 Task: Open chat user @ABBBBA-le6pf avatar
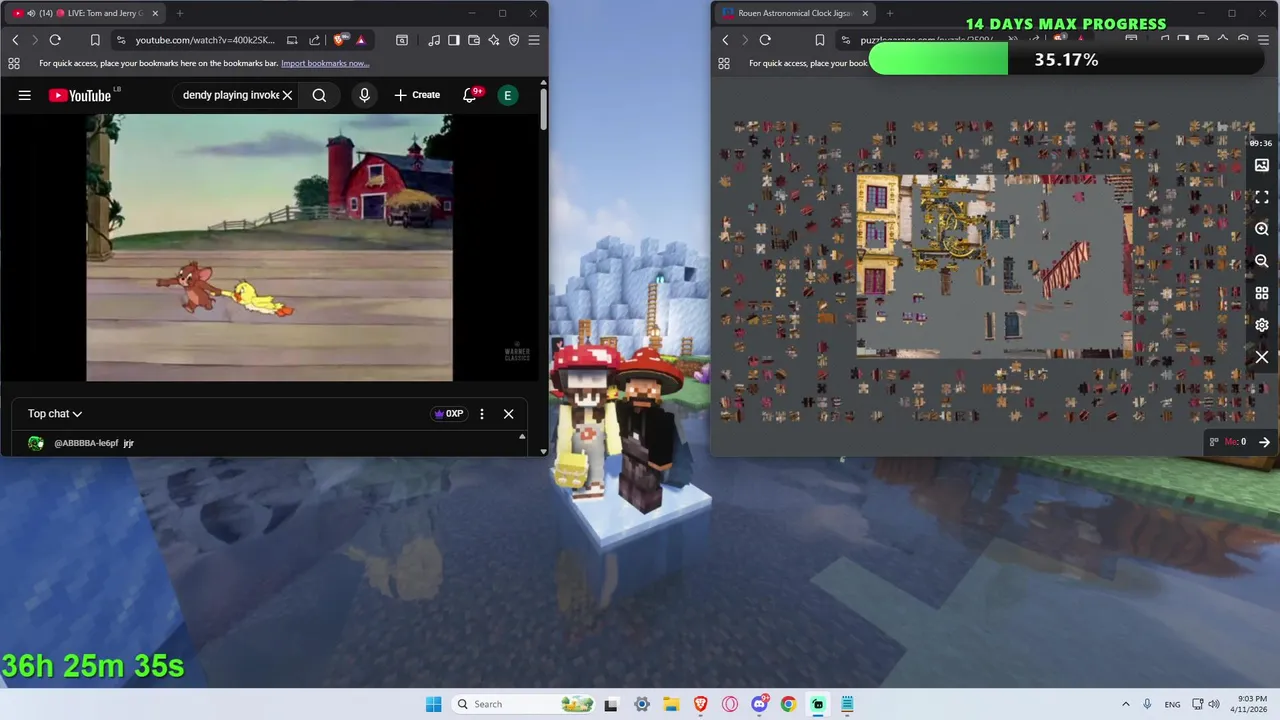point(36,443)
